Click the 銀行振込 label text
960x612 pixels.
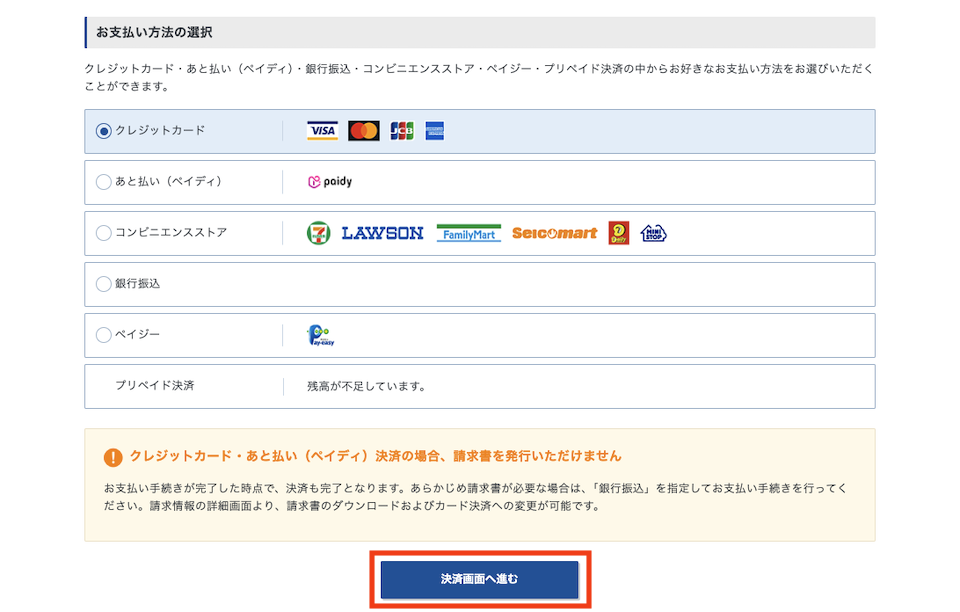click(x=138, y=283)
